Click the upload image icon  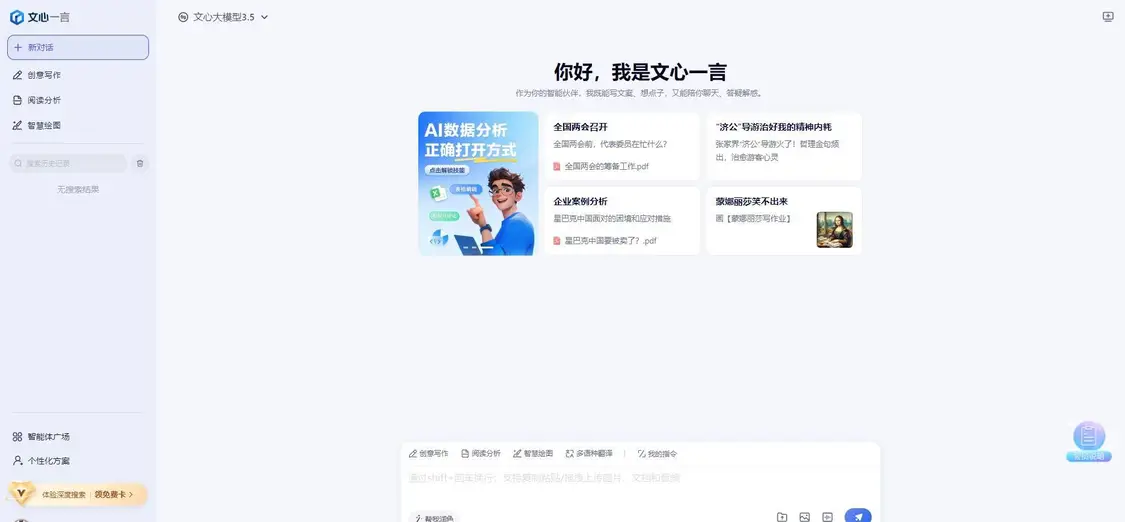click(x=804, y=517)
